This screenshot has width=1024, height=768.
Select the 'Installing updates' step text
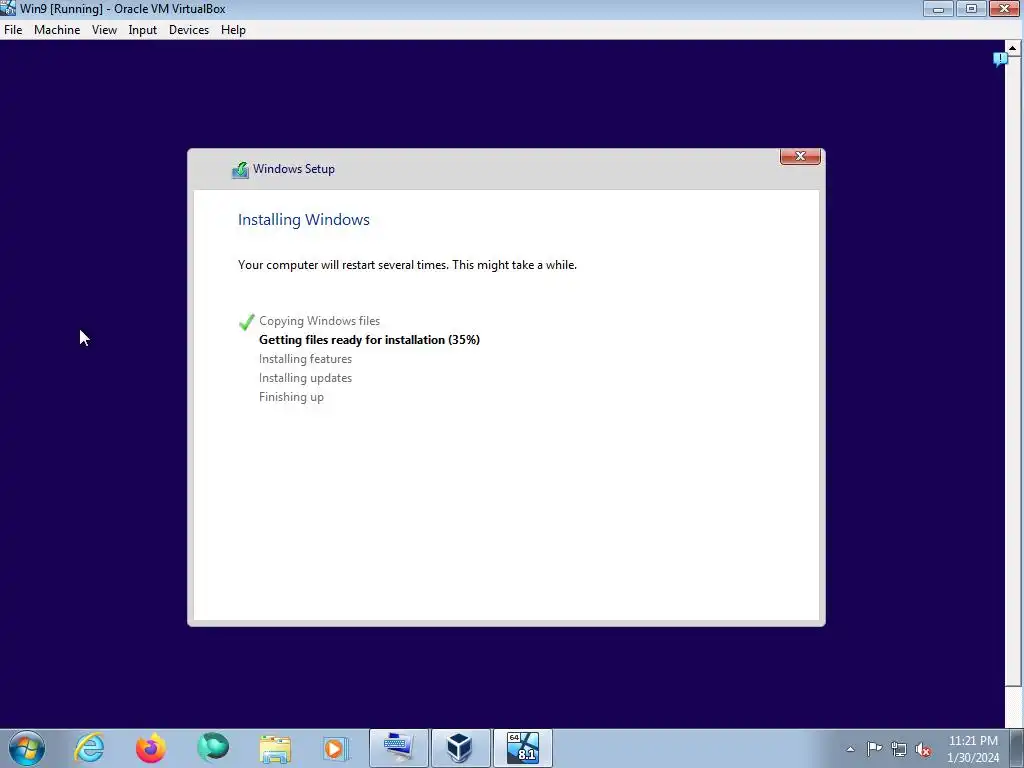(305, 377)
